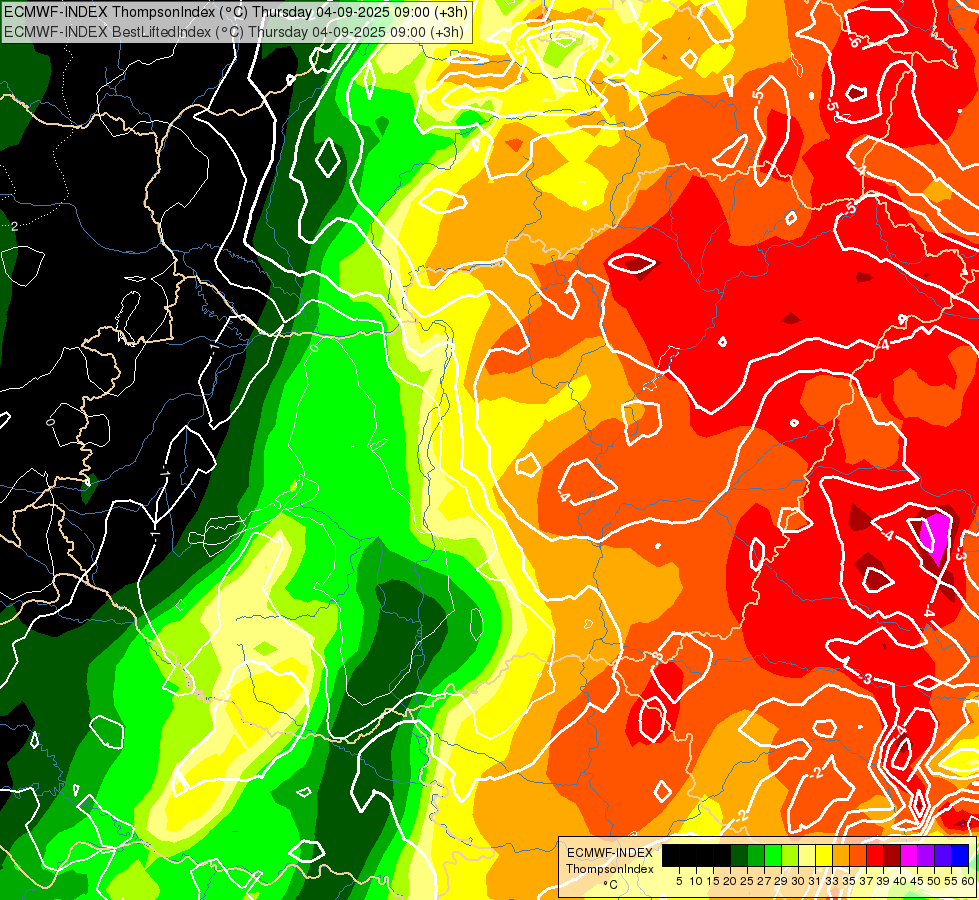Click the bright yellow 31–33 legend swatch
The height and width of the screenshot is (900, 979).
(x=824, y=856)
